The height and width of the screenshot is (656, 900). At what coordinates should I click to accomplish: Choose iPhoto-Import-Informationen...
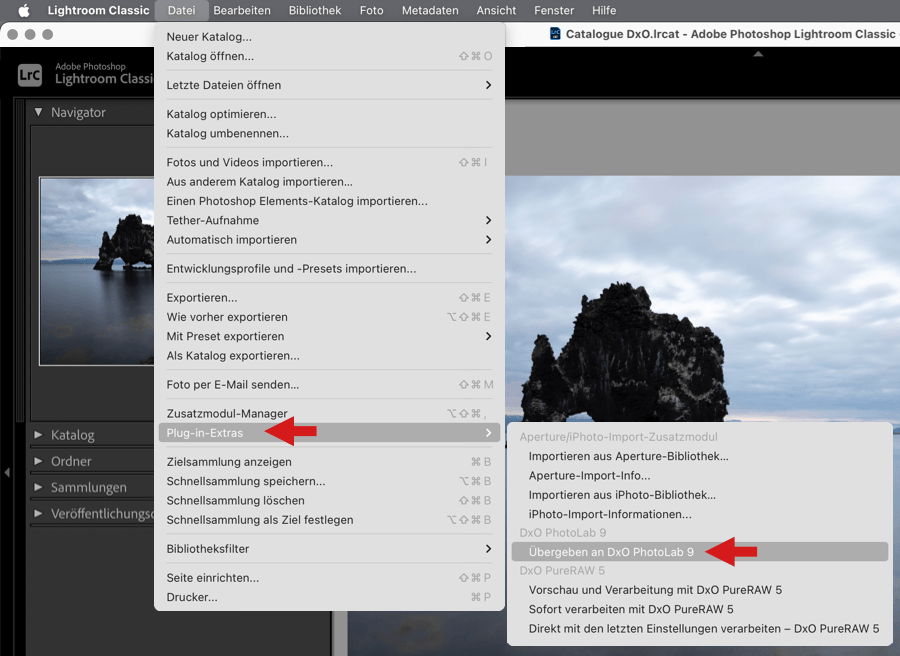(700, 514)
